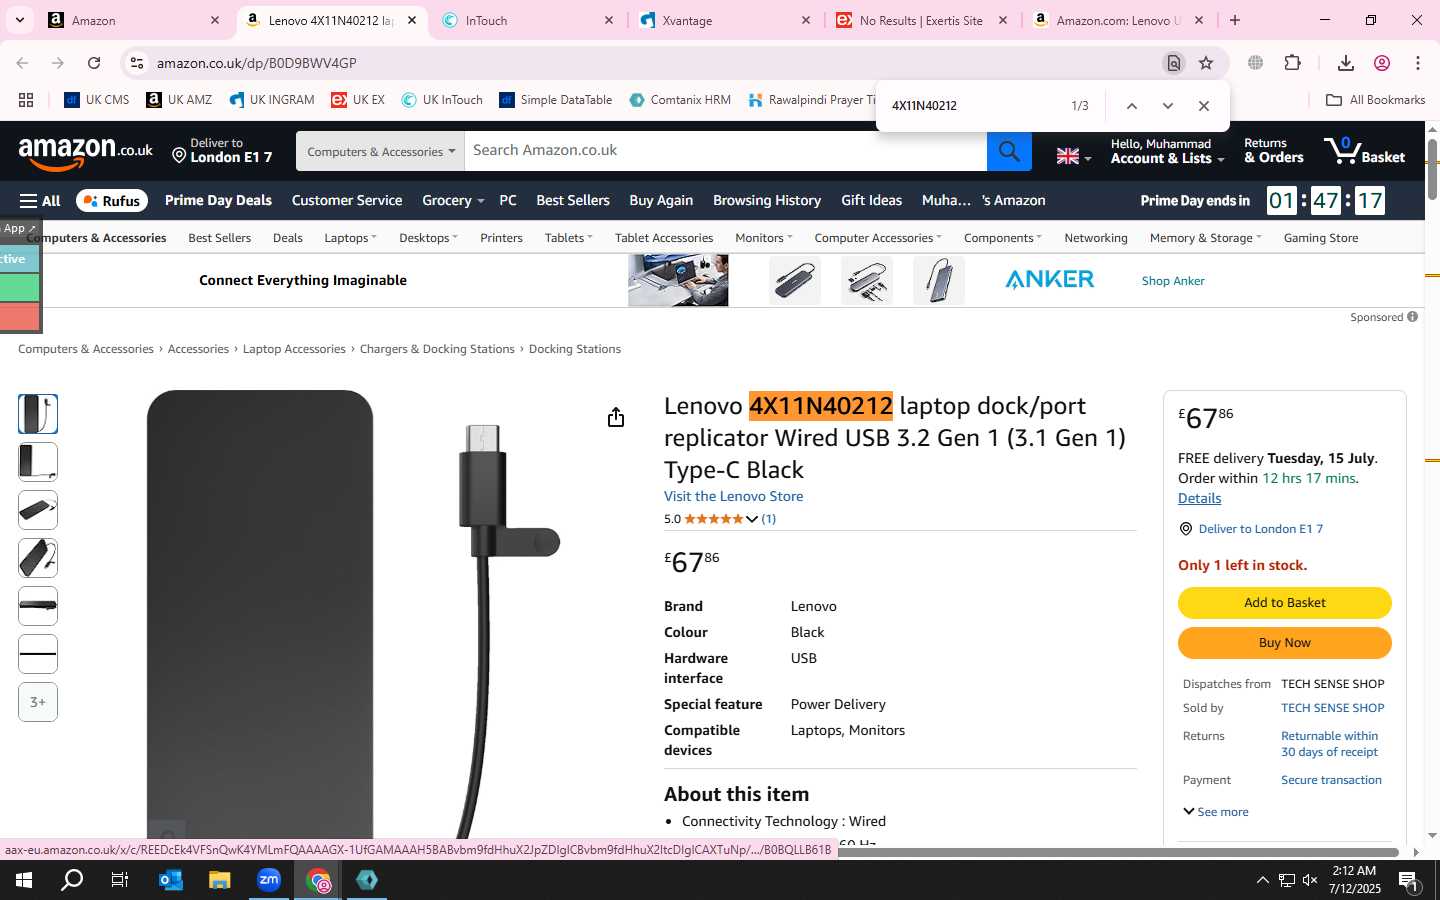The image size is (1440, 900).
Task: View site information icon in address bar
Action: pyautogui.click(x=137, y=63)
